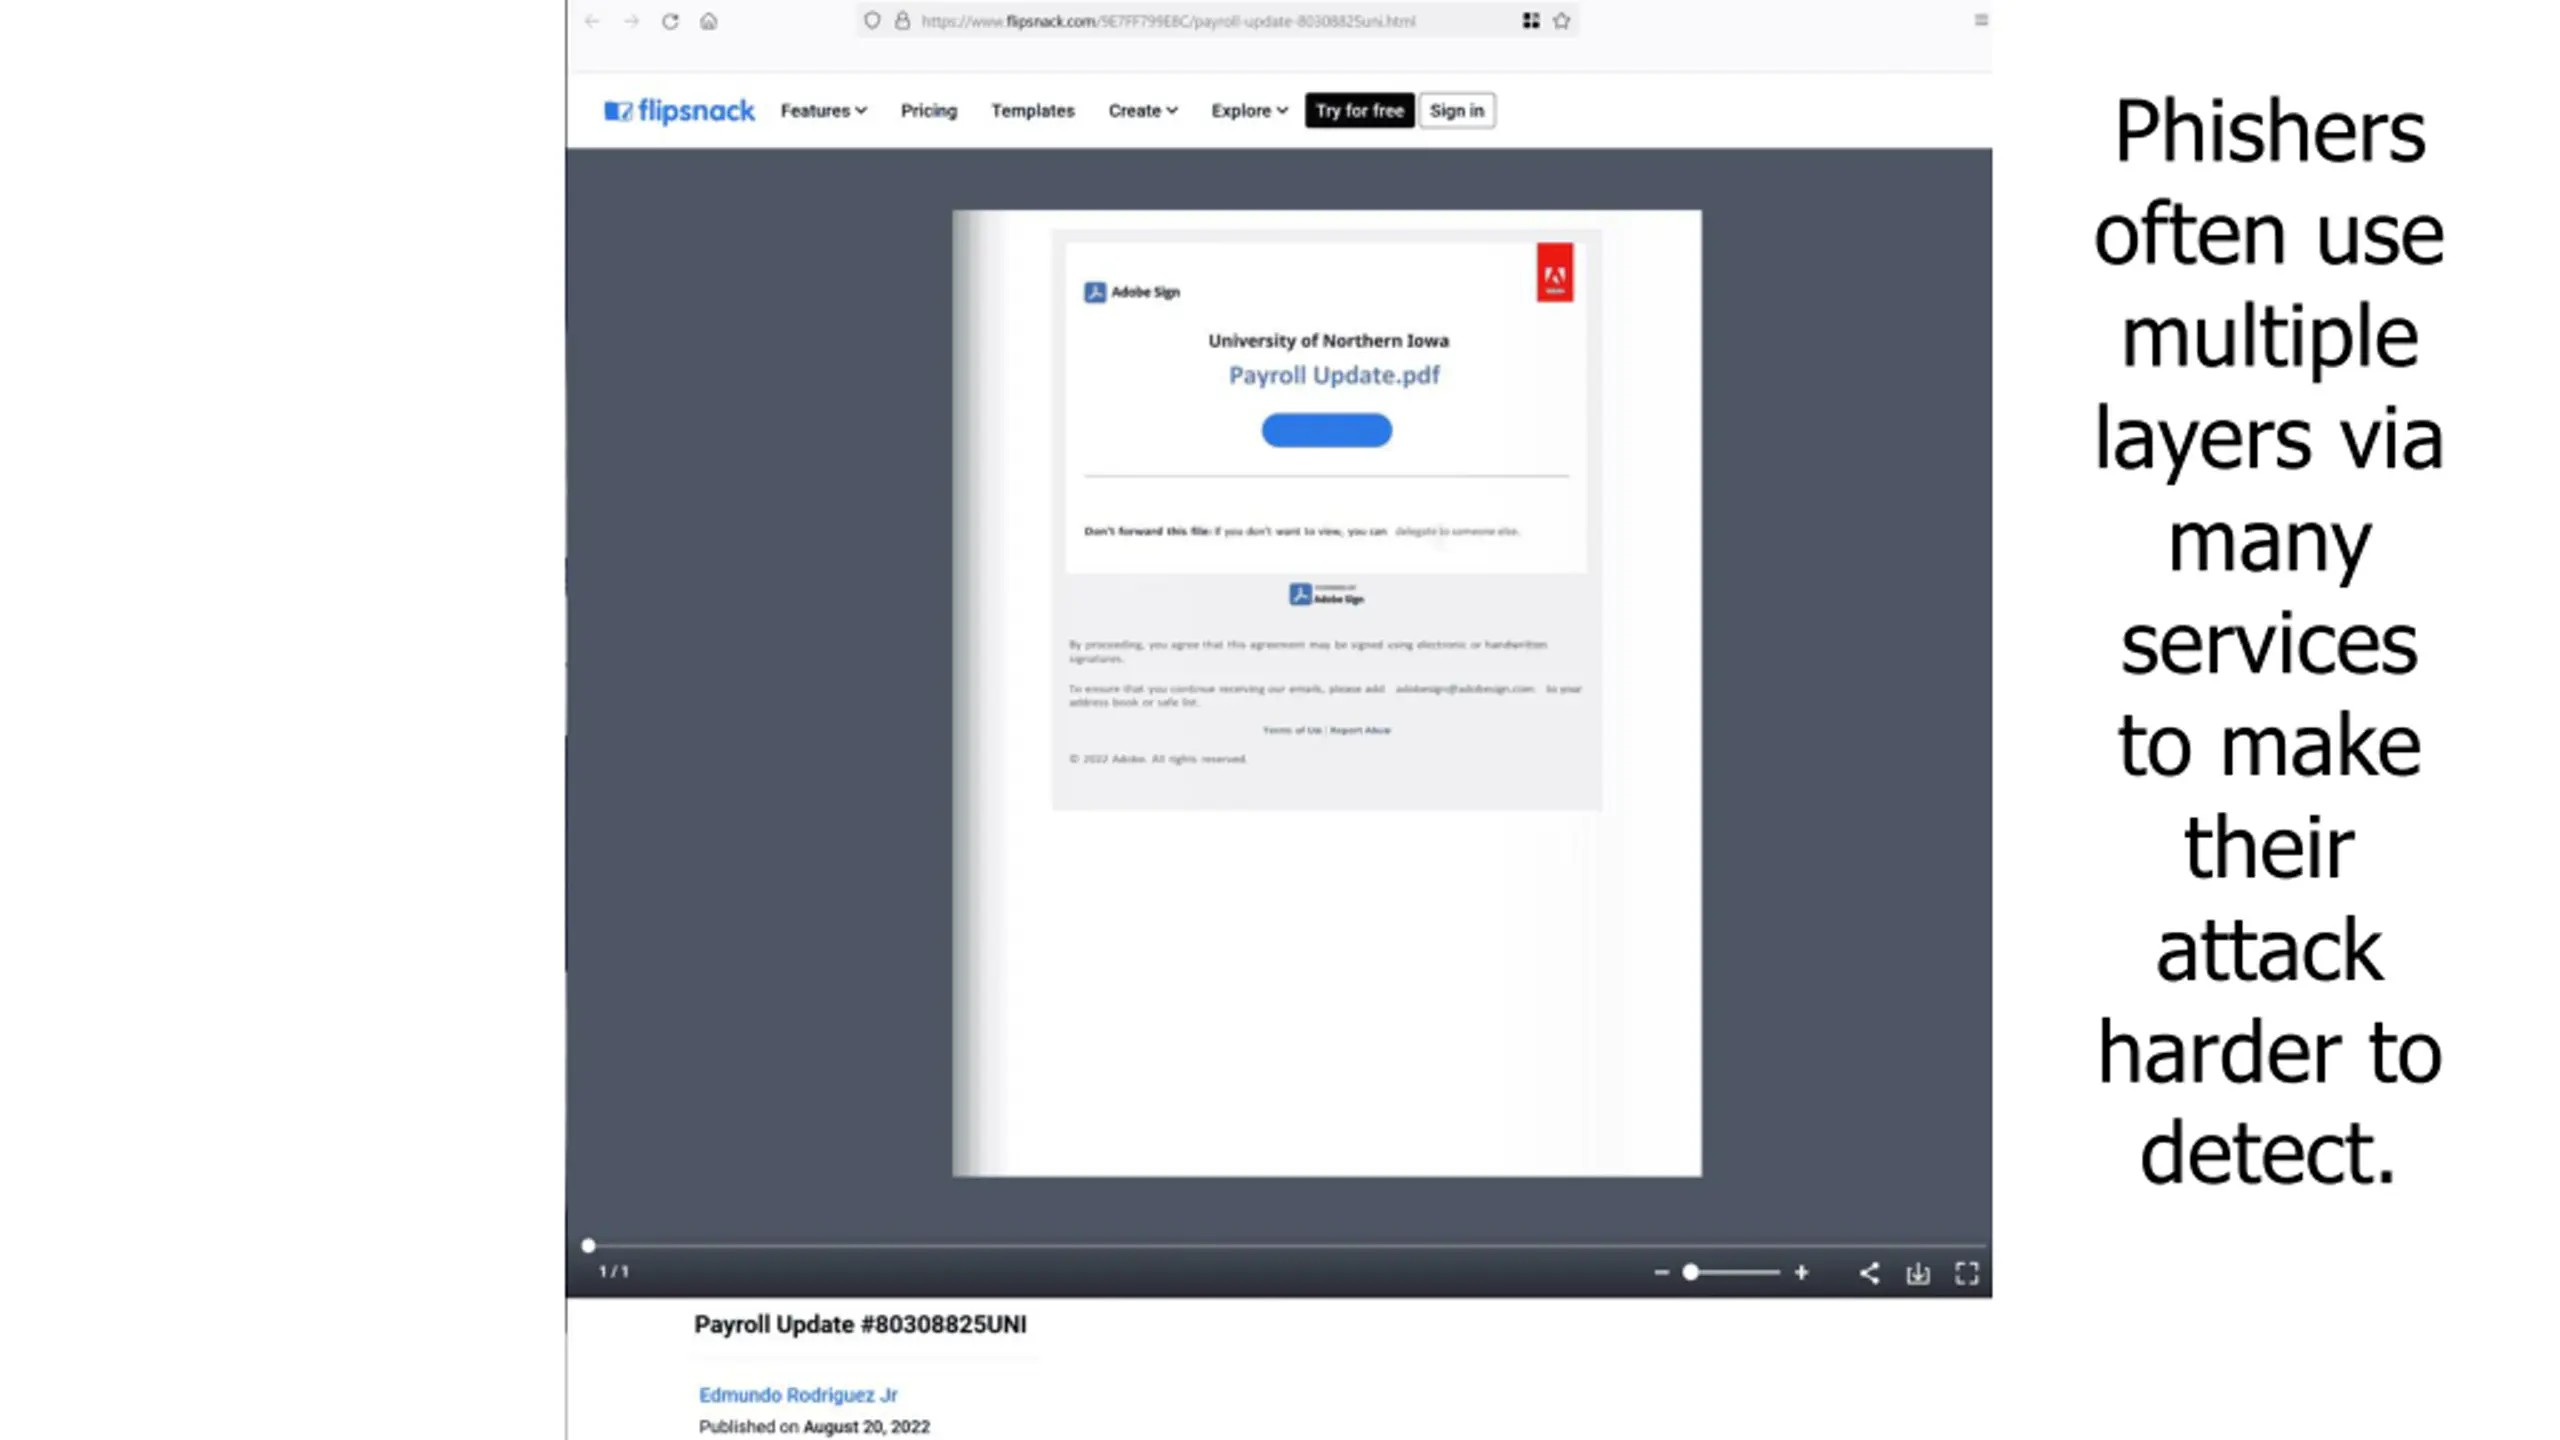
Task: Expand the Features dropdown menu
Action: tap(823, 111)
